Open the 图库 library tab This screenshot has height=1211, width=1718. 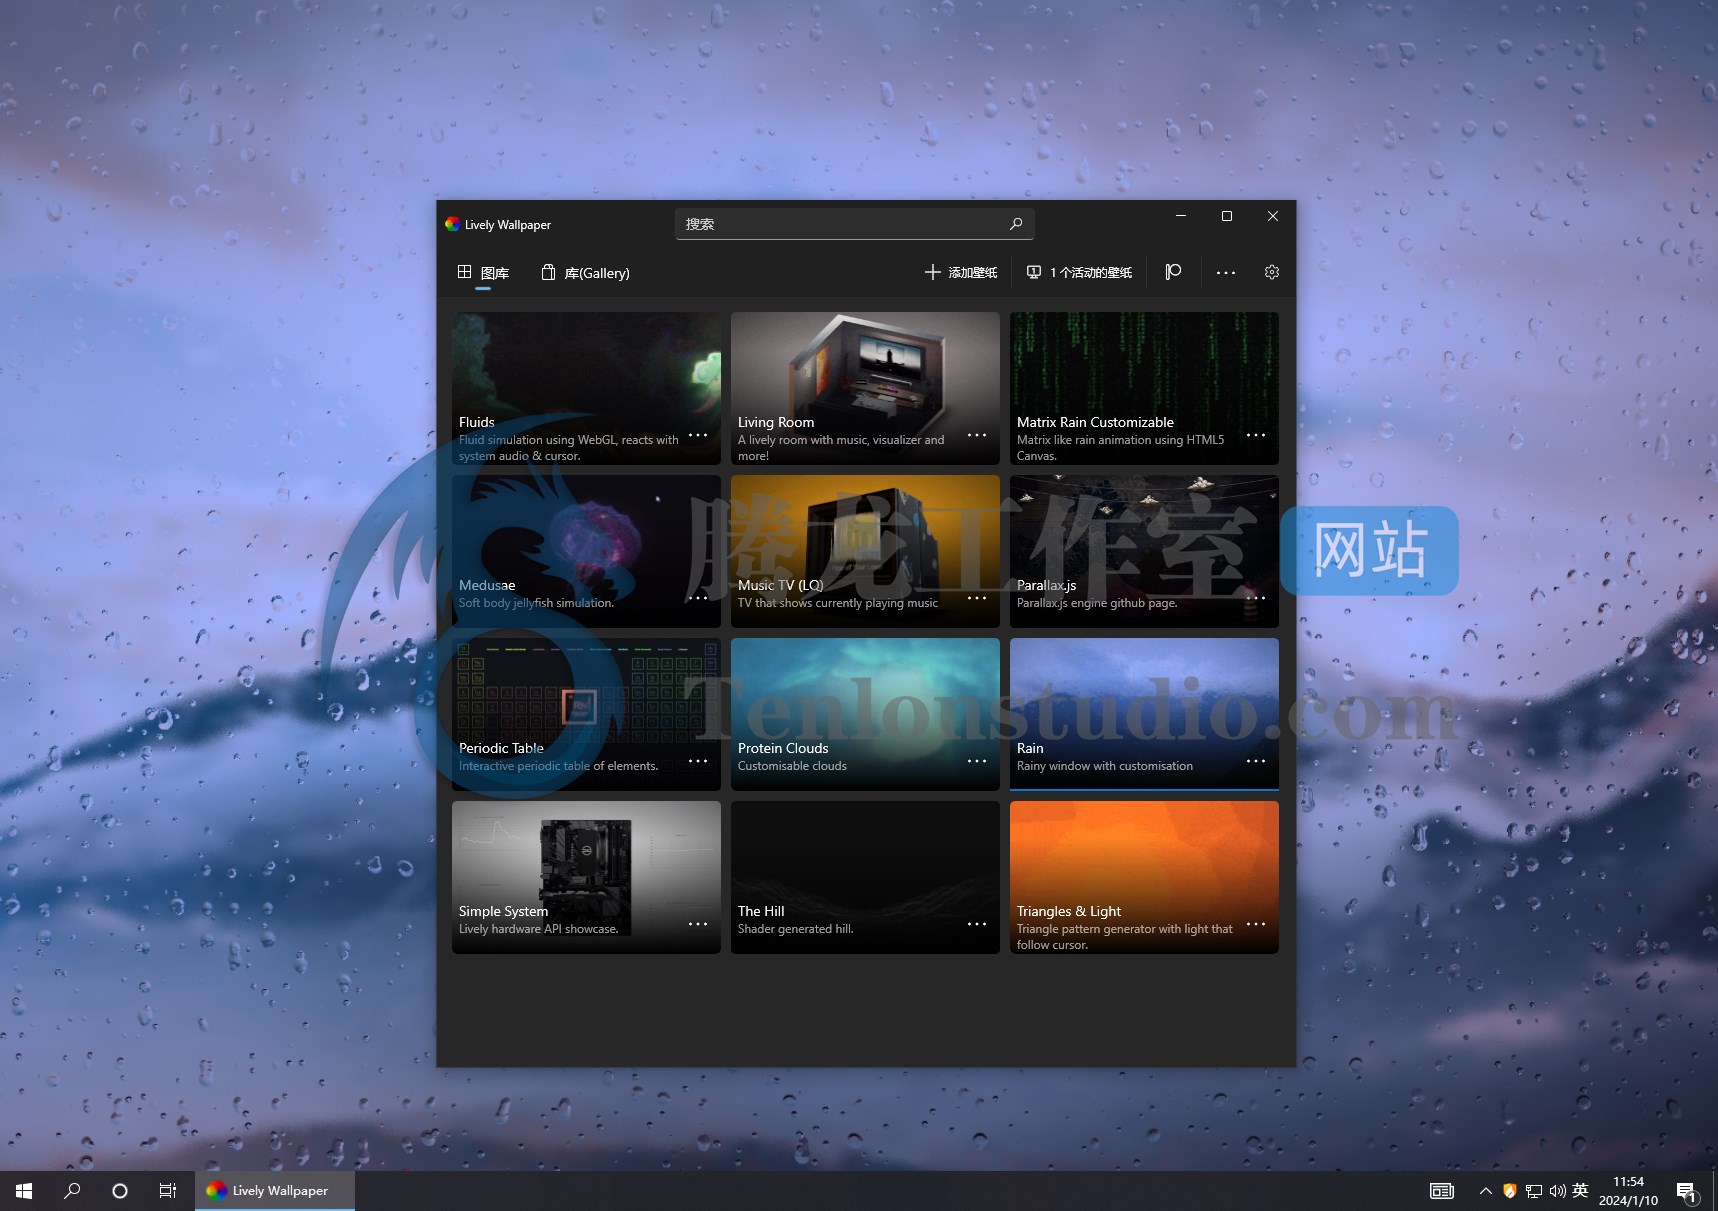[x=483, y=272]
